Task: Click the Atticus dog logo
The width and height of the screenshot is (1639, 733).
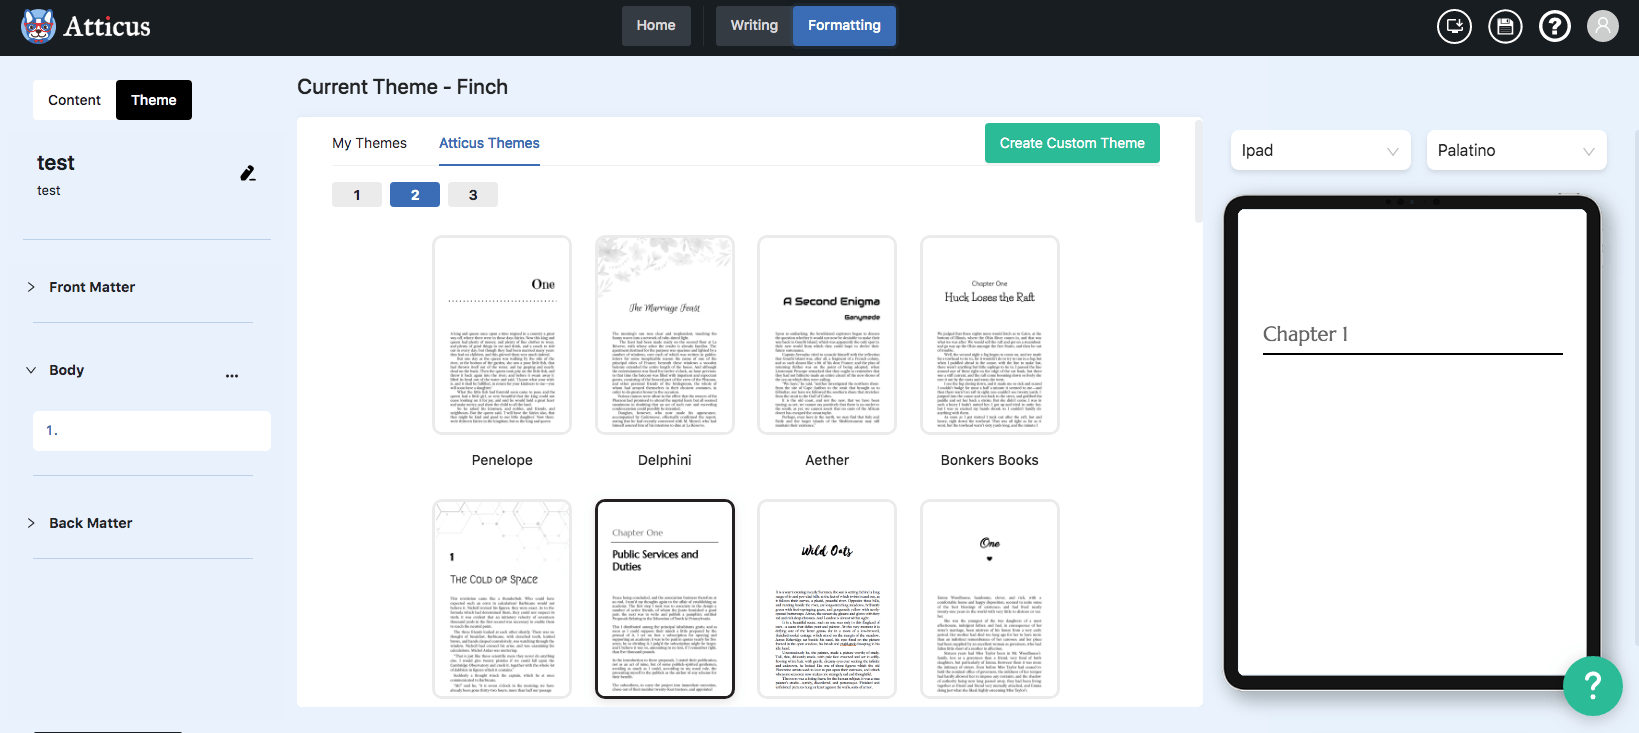Action: 39,26
